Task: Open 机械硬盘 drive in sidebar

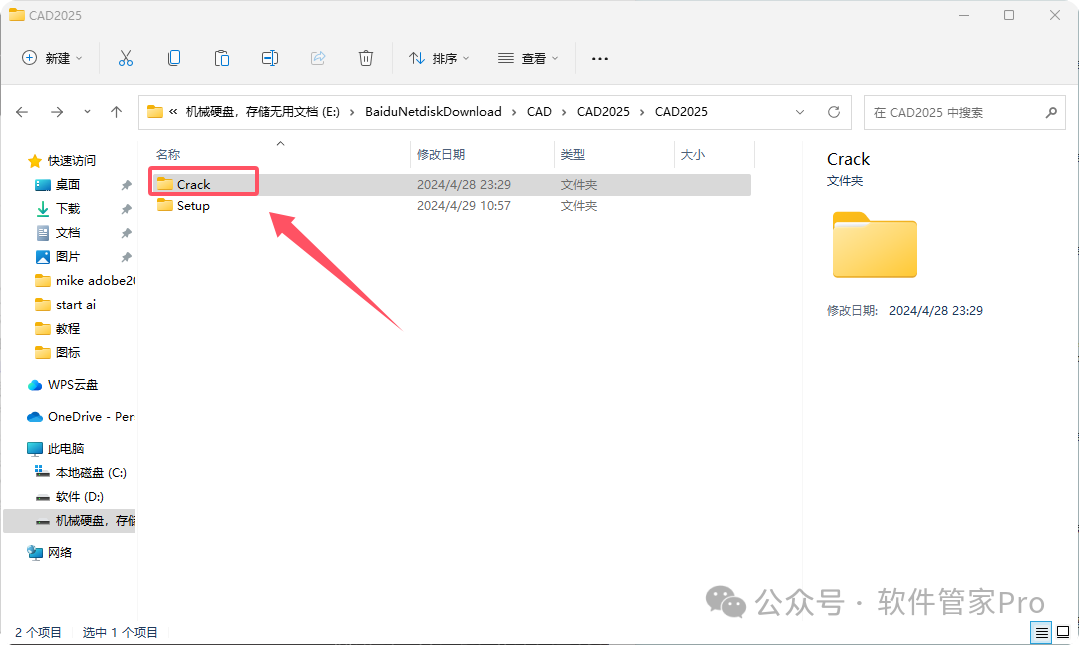Action: (x=69, y=521)
